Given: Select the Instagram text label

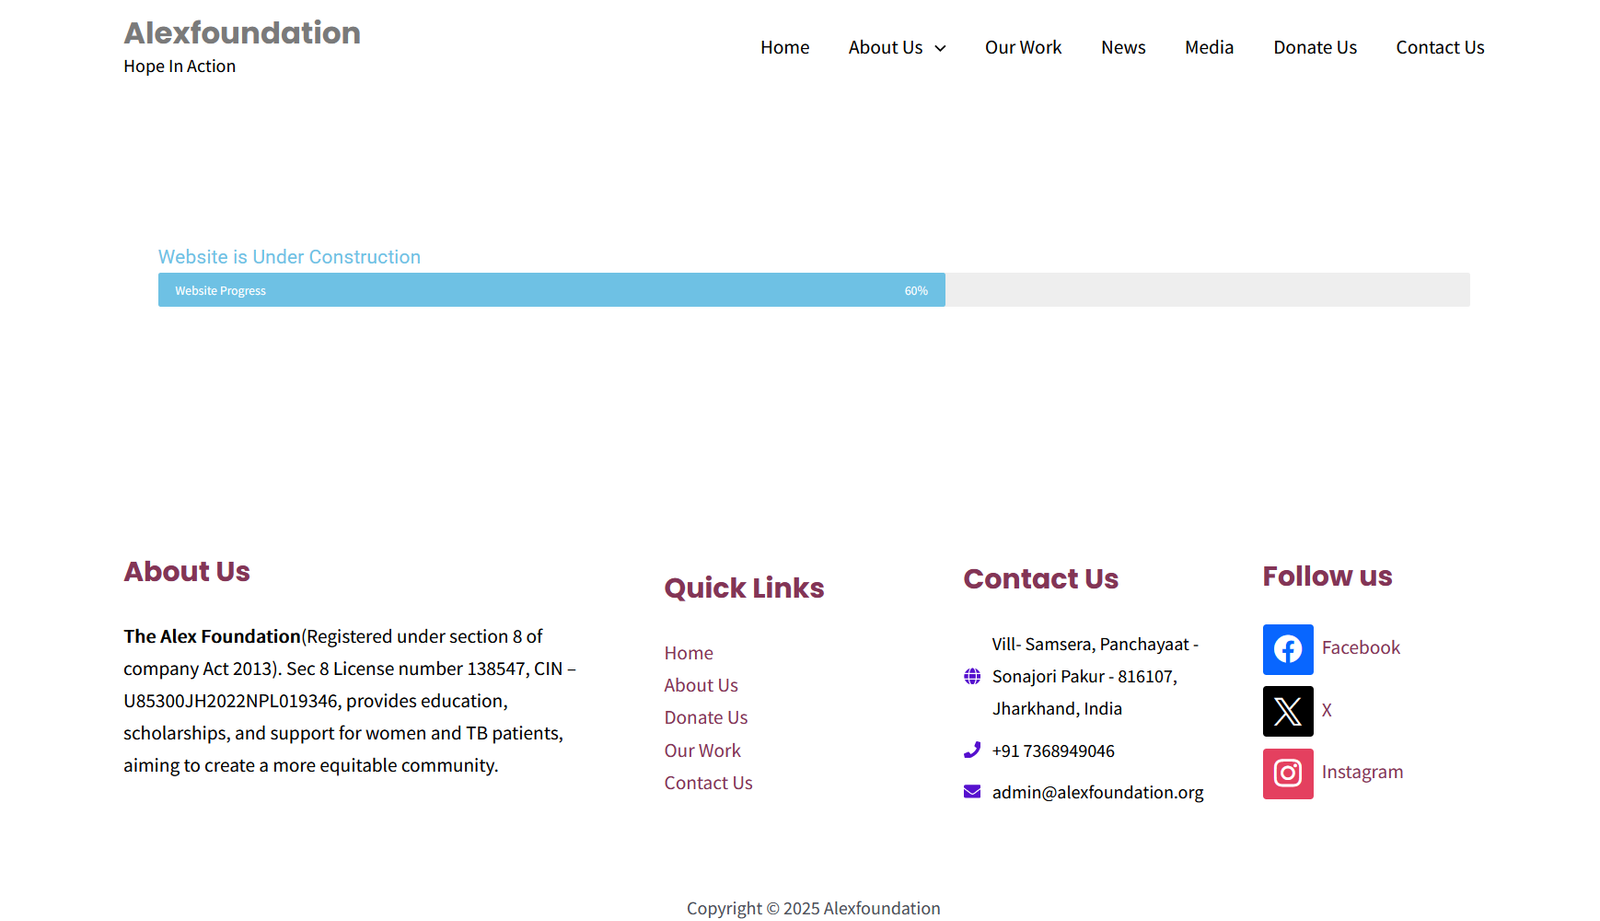Looking at the screenshot, I should click(x=1362, y=772).
